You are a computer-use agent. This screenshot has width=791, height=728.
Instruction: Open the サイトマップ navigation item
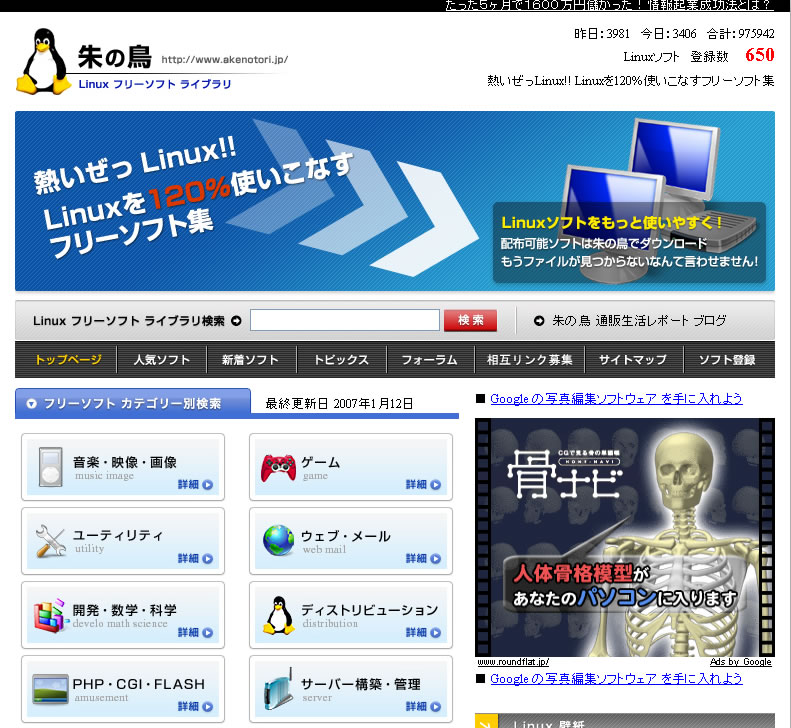(633, 360)
